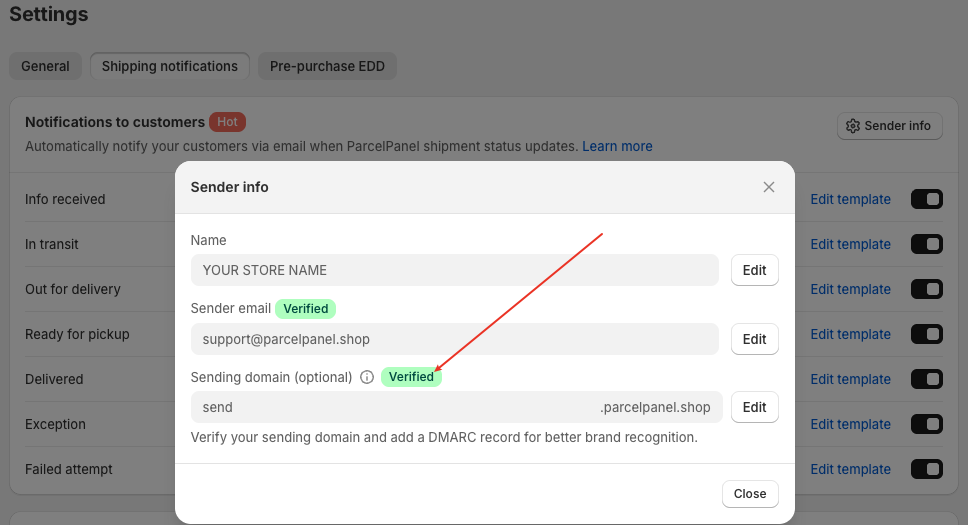Follow the Learn more link

[617, 146]
